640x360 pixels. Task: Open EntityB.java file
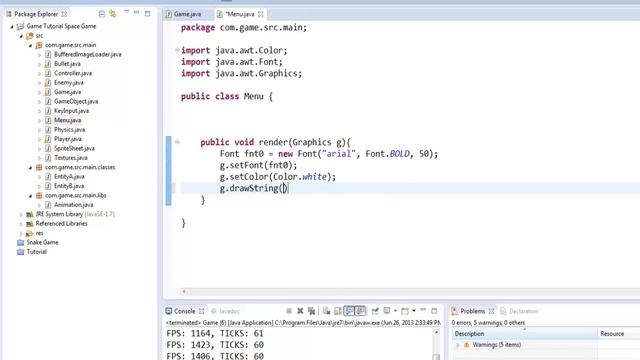click(x=69, y=186)
